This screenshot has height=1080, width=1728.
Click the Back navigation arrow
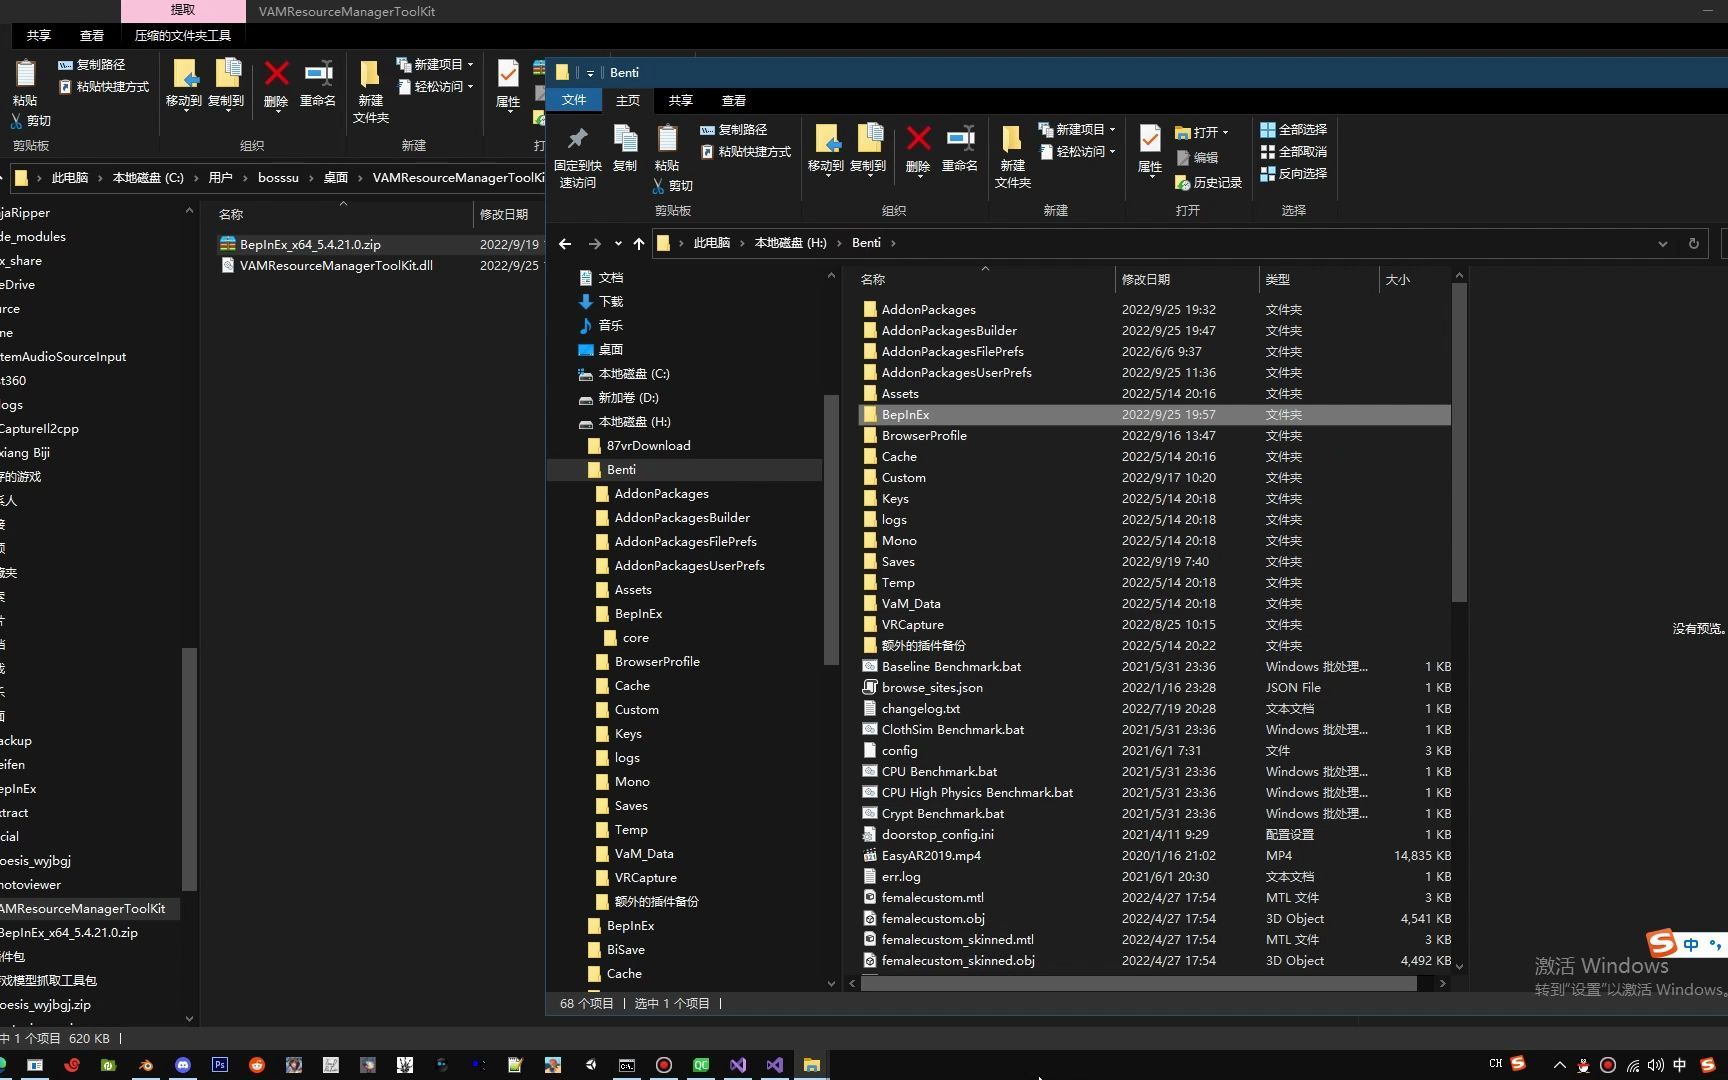tap(565, 243)
